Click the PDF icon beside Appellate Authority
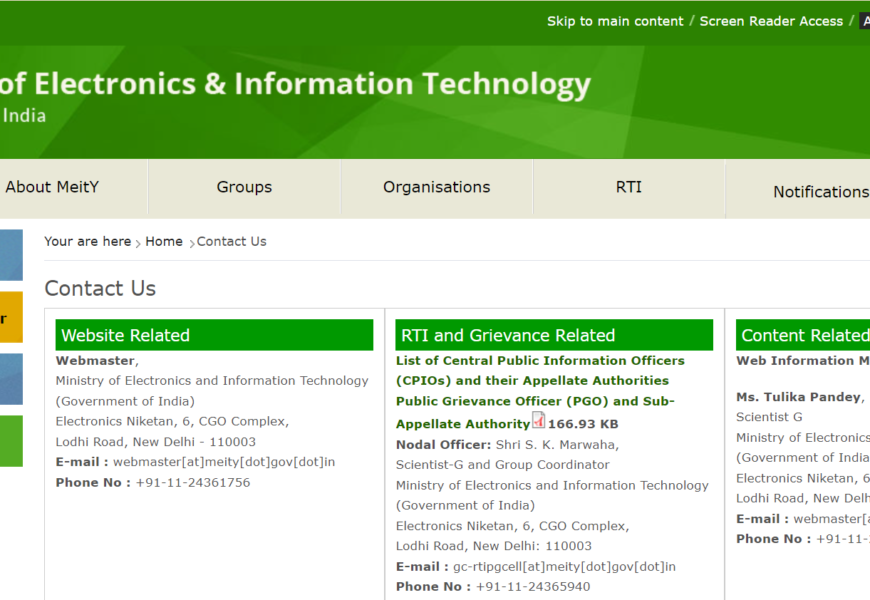The width and height of the screenshot is (870, 600). pos(538,420)
